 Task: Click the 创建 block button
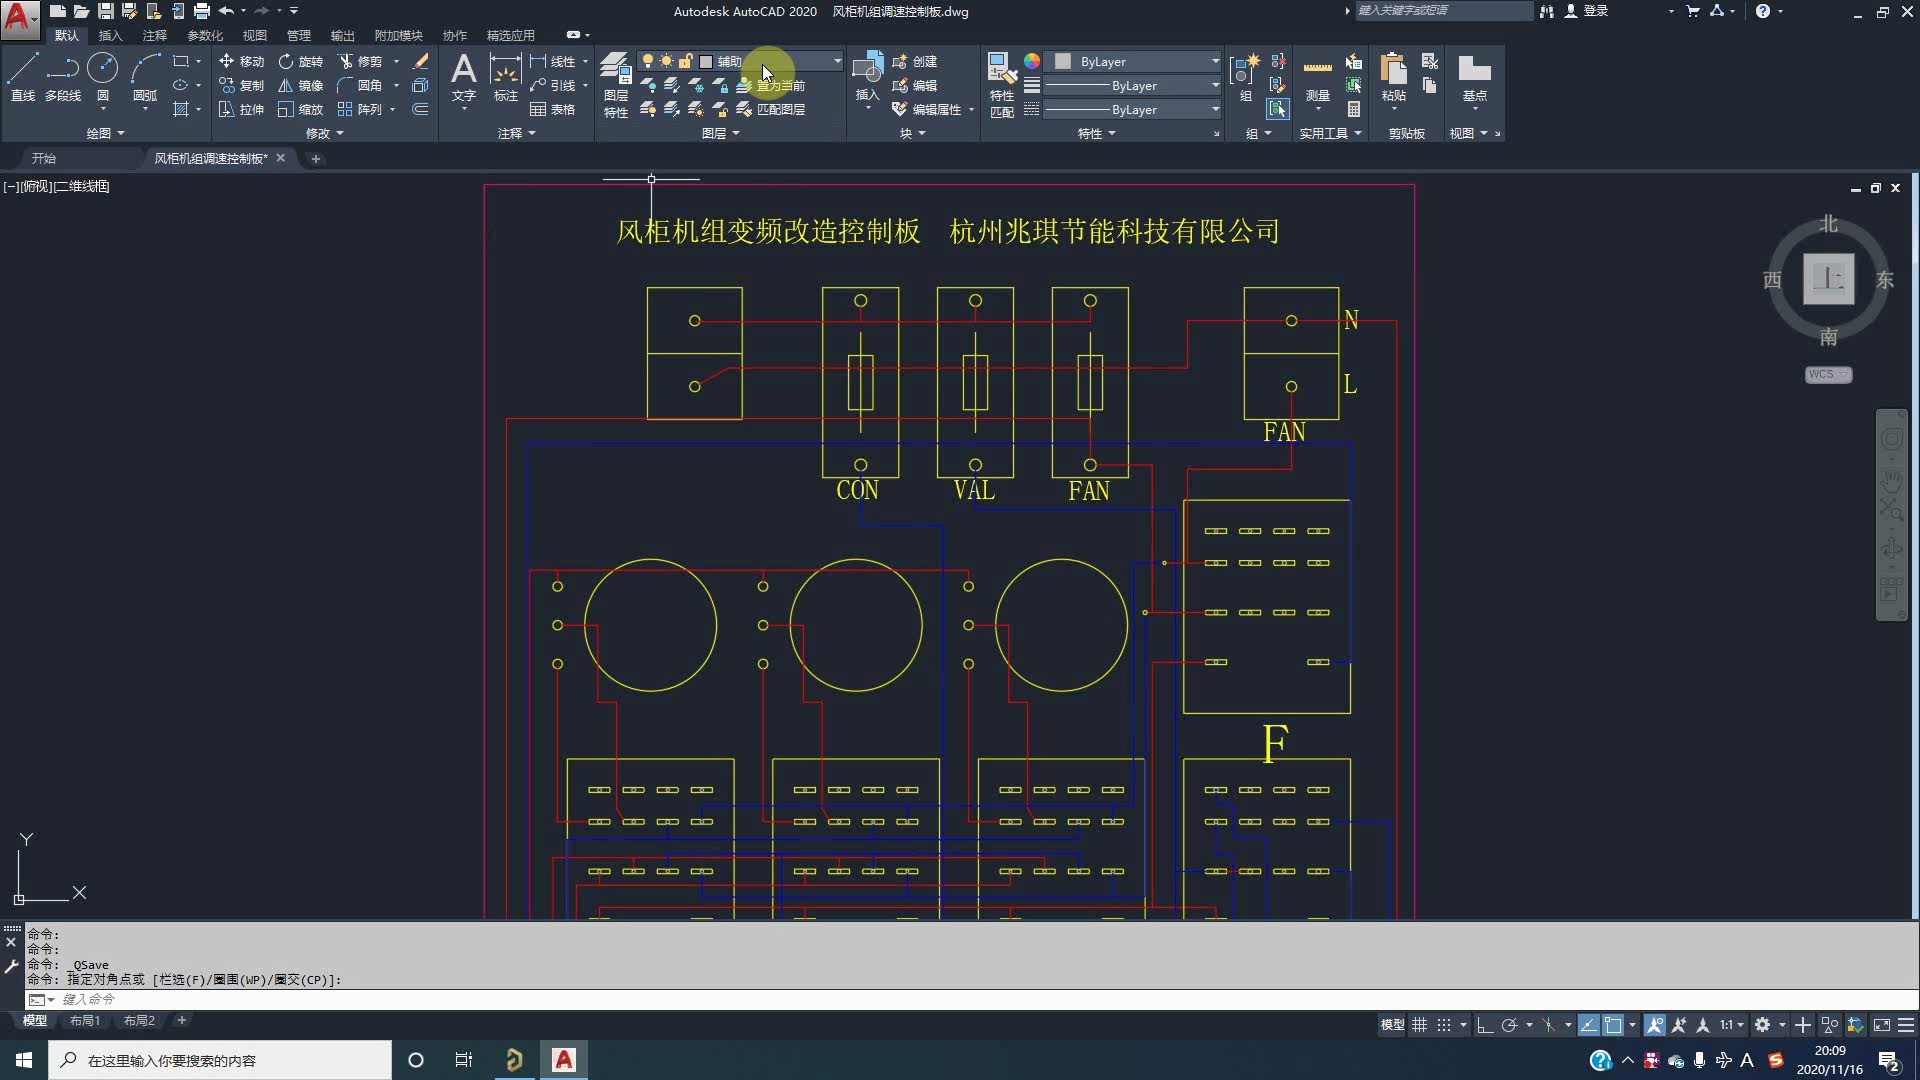[x=916, y=61]
